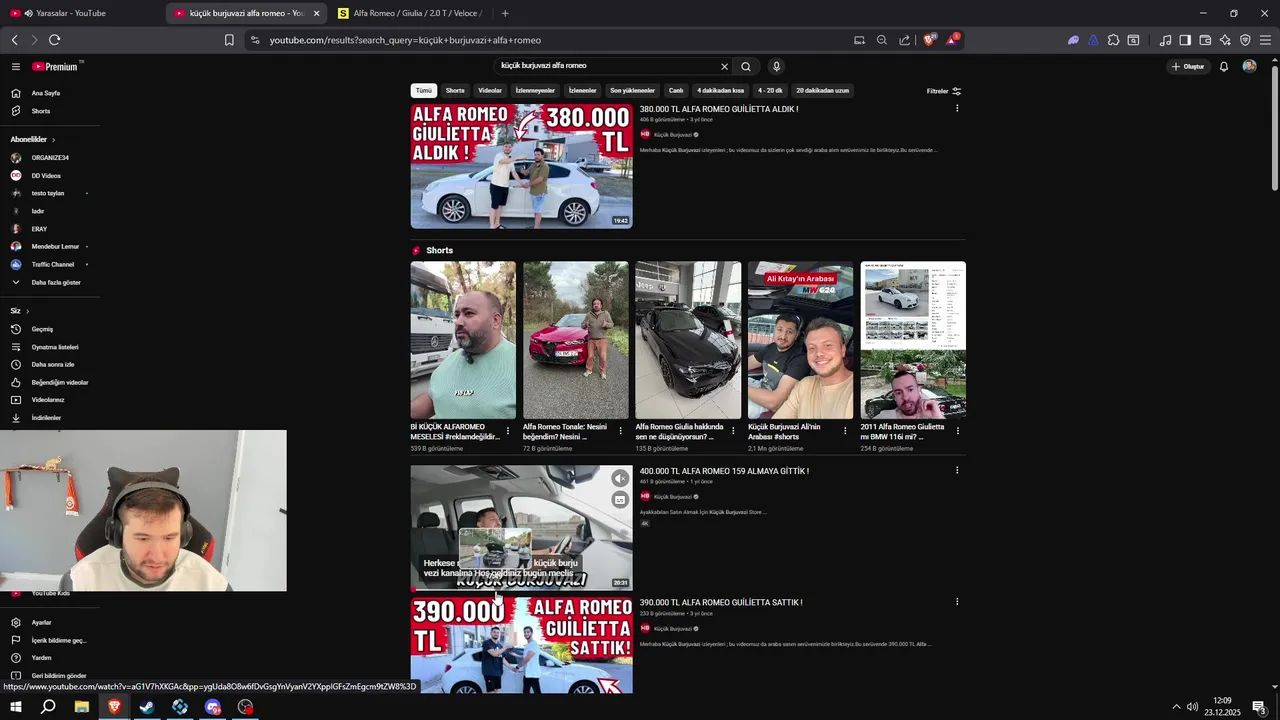Bookmark this page via toolbar icon
Screen dimensions: 1280x720
coord(229,40)
